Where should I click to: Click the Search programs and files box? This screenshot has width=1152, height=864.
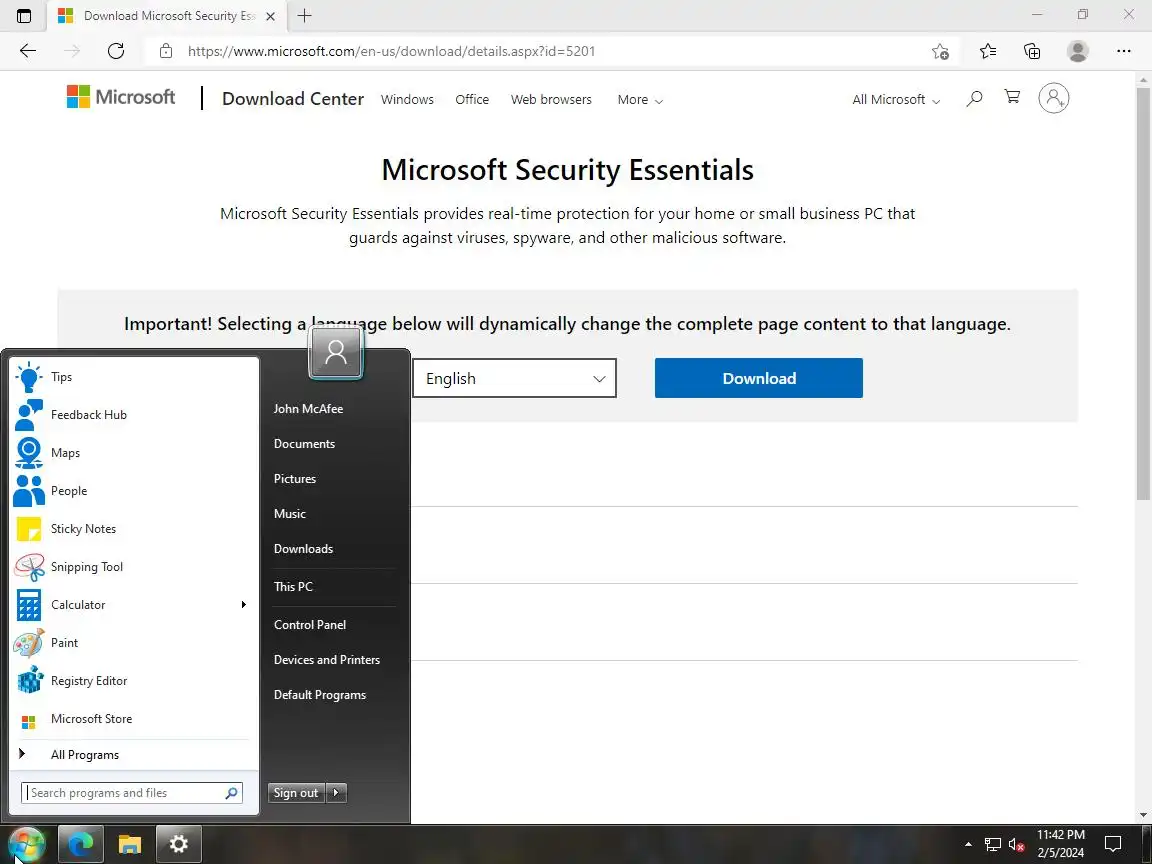(x=132, y=793)
